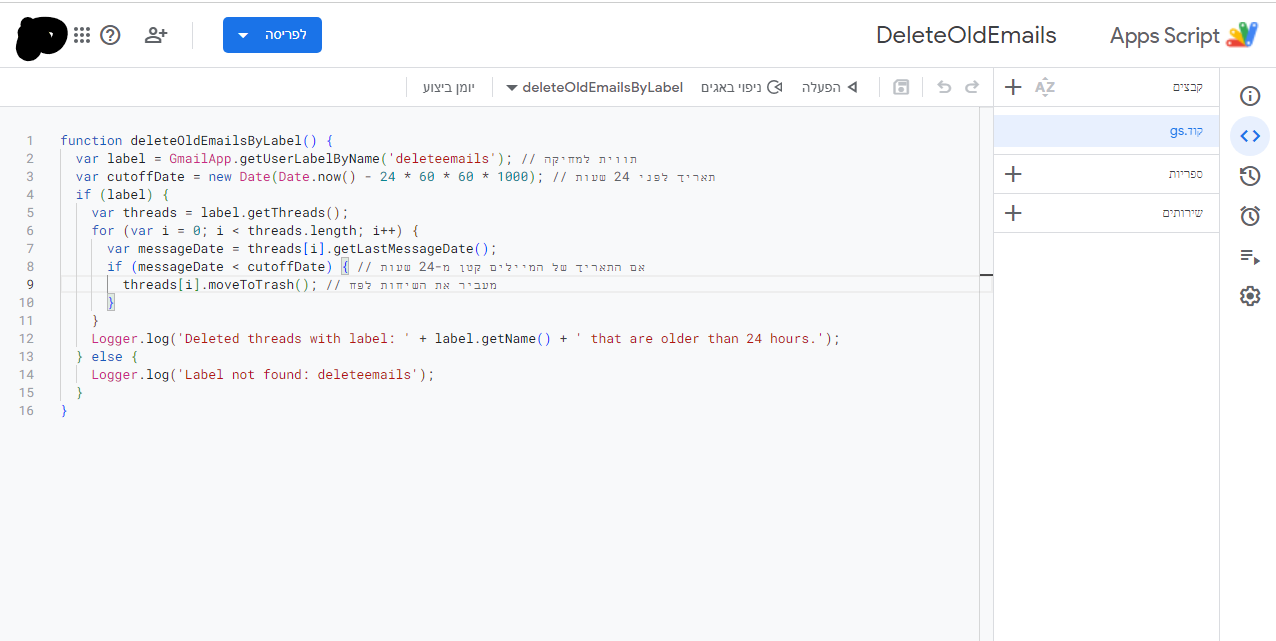This screenshot has height=641, width=1276.
Task: Open the help question mark icon
Action: pyautogui.click(x=111, y=35)
